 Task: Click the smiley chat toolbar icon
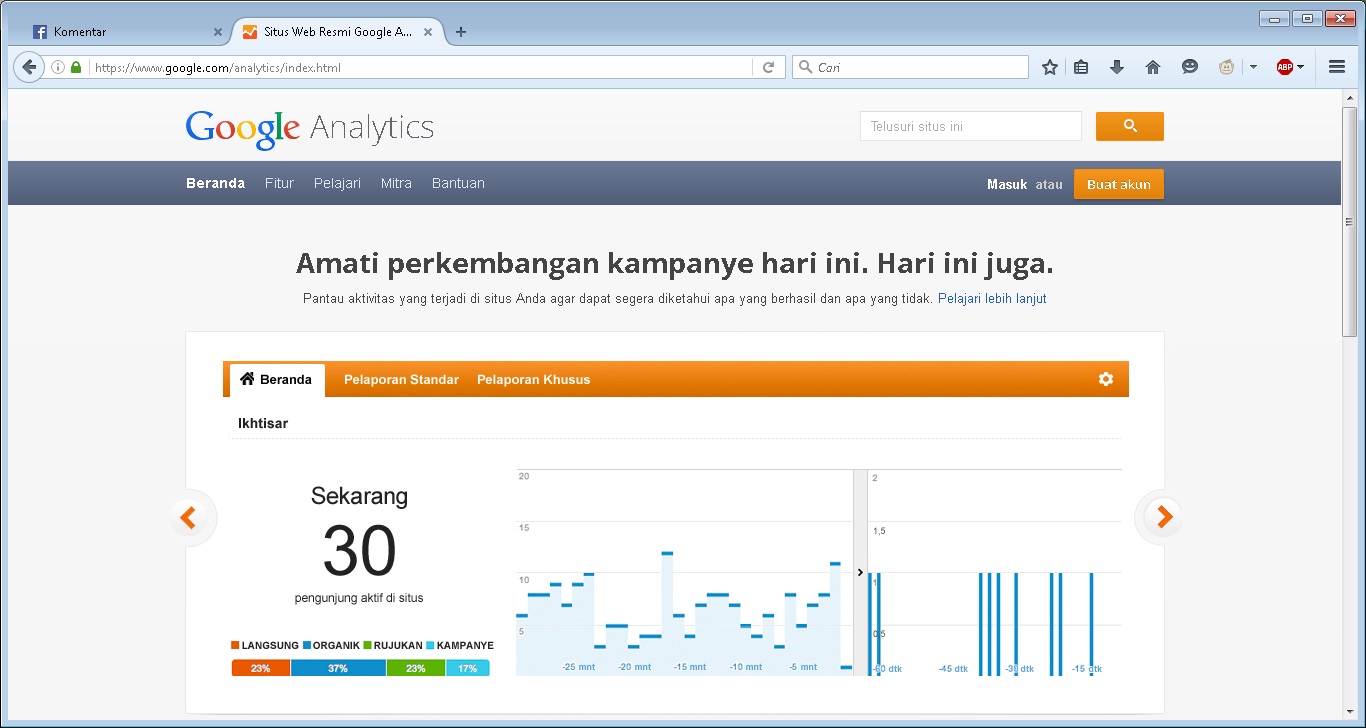click(x=1189, y=67)
